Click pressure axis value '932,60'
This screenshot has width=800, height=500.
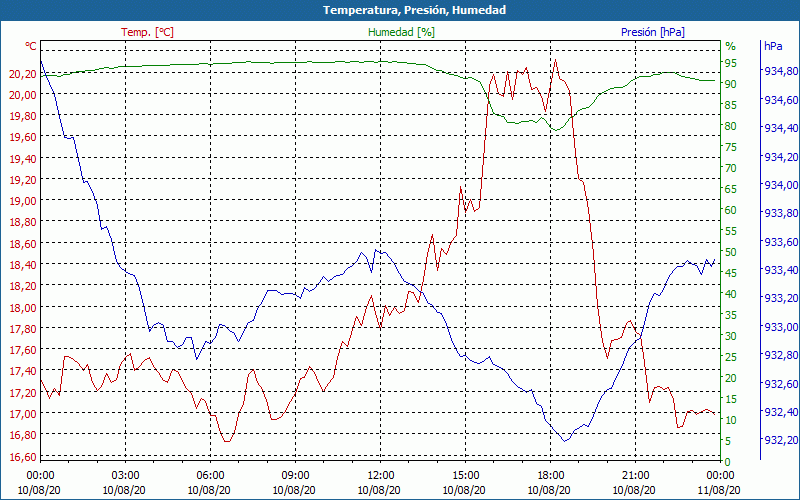click(781, 383)
